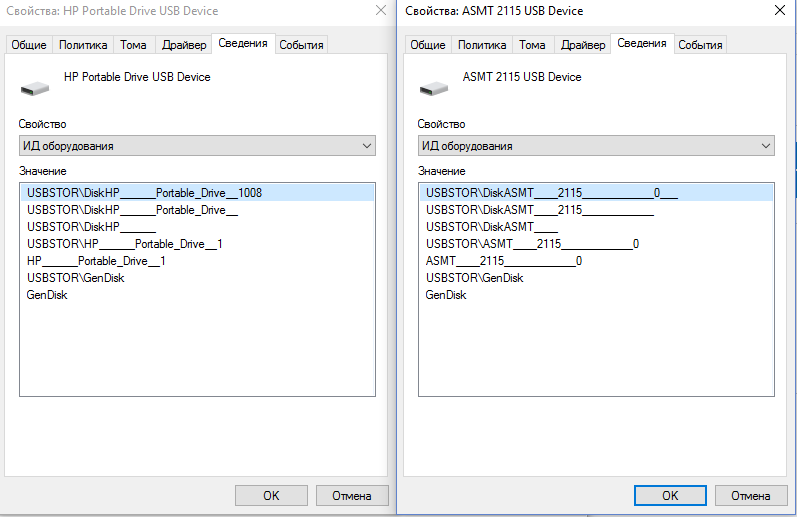Close the ASMT 2115 properties window
The image size is (797, 517).
(x=778, y=11)
